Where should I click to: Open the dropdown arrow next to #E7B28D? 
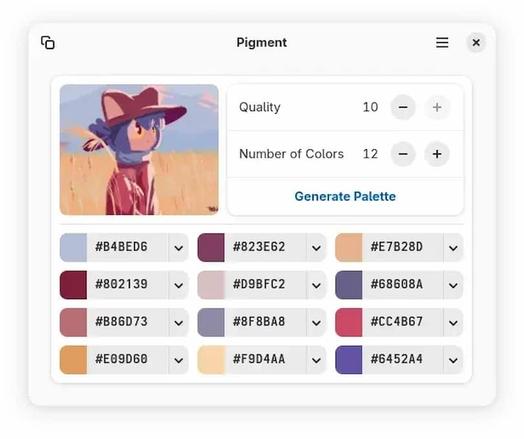click(x=453, y=248)
